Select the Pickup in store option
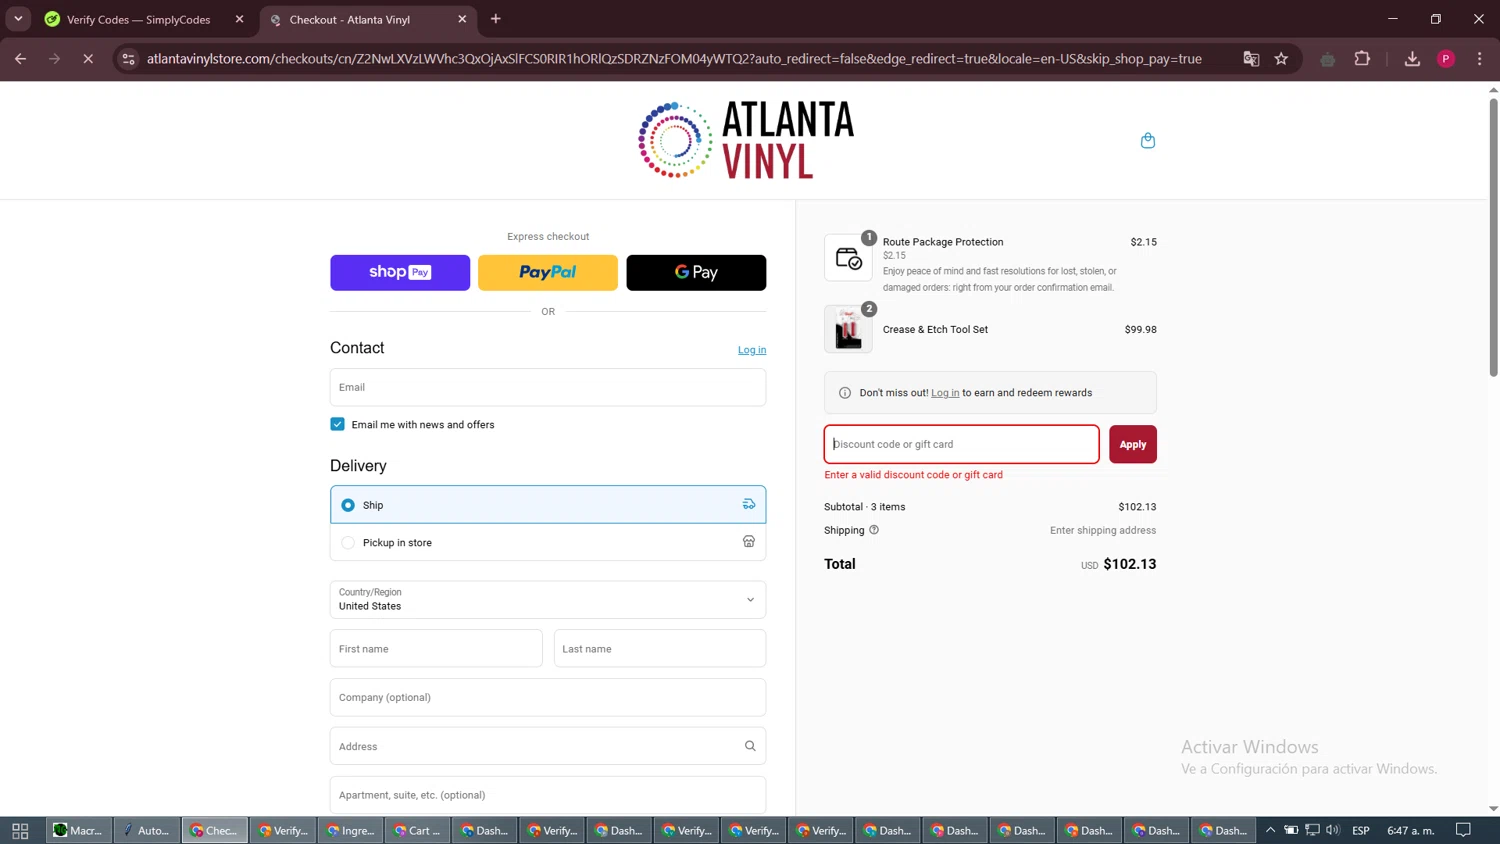This screenshot has height=844, width=1500. pyautogui.click(x=548, y=542)
